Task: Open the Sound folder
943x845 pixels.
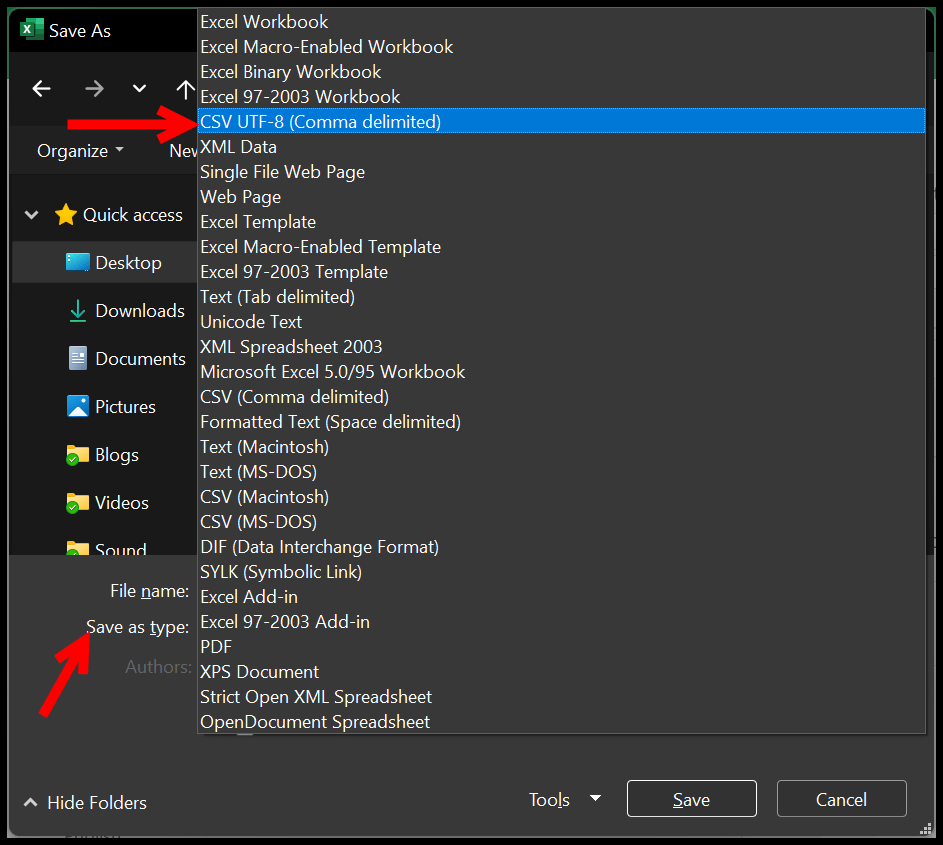Action: click(x=105, y=546)
